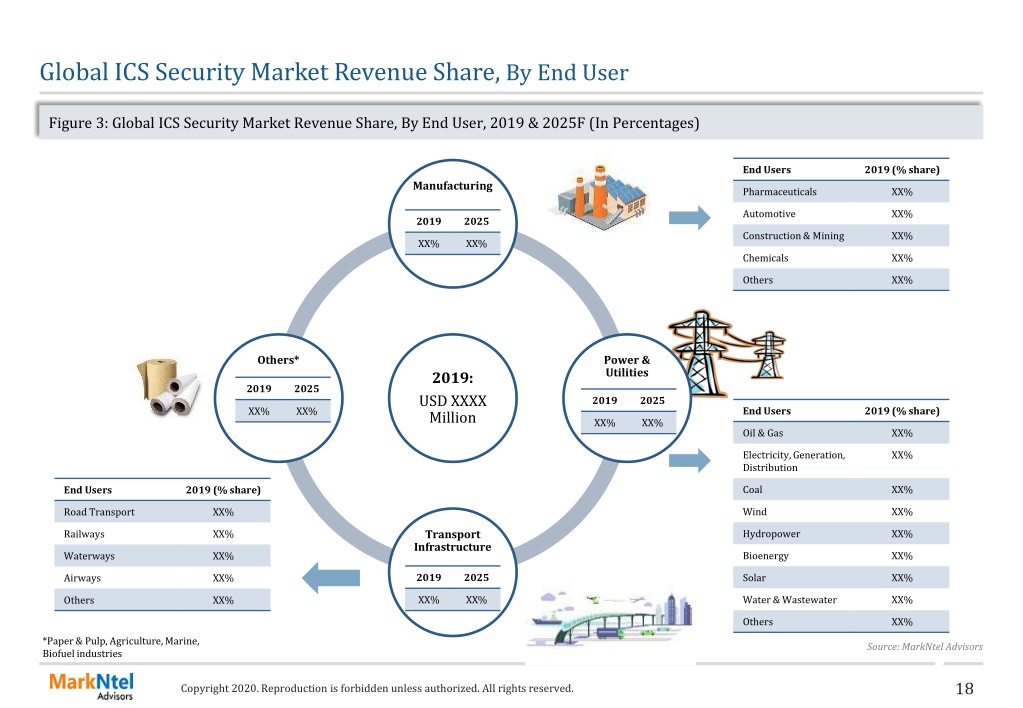The image size is (1023, 708).
Task: Click the 2019 column in Transport Infrastructure circle
Action: (429, 589)
